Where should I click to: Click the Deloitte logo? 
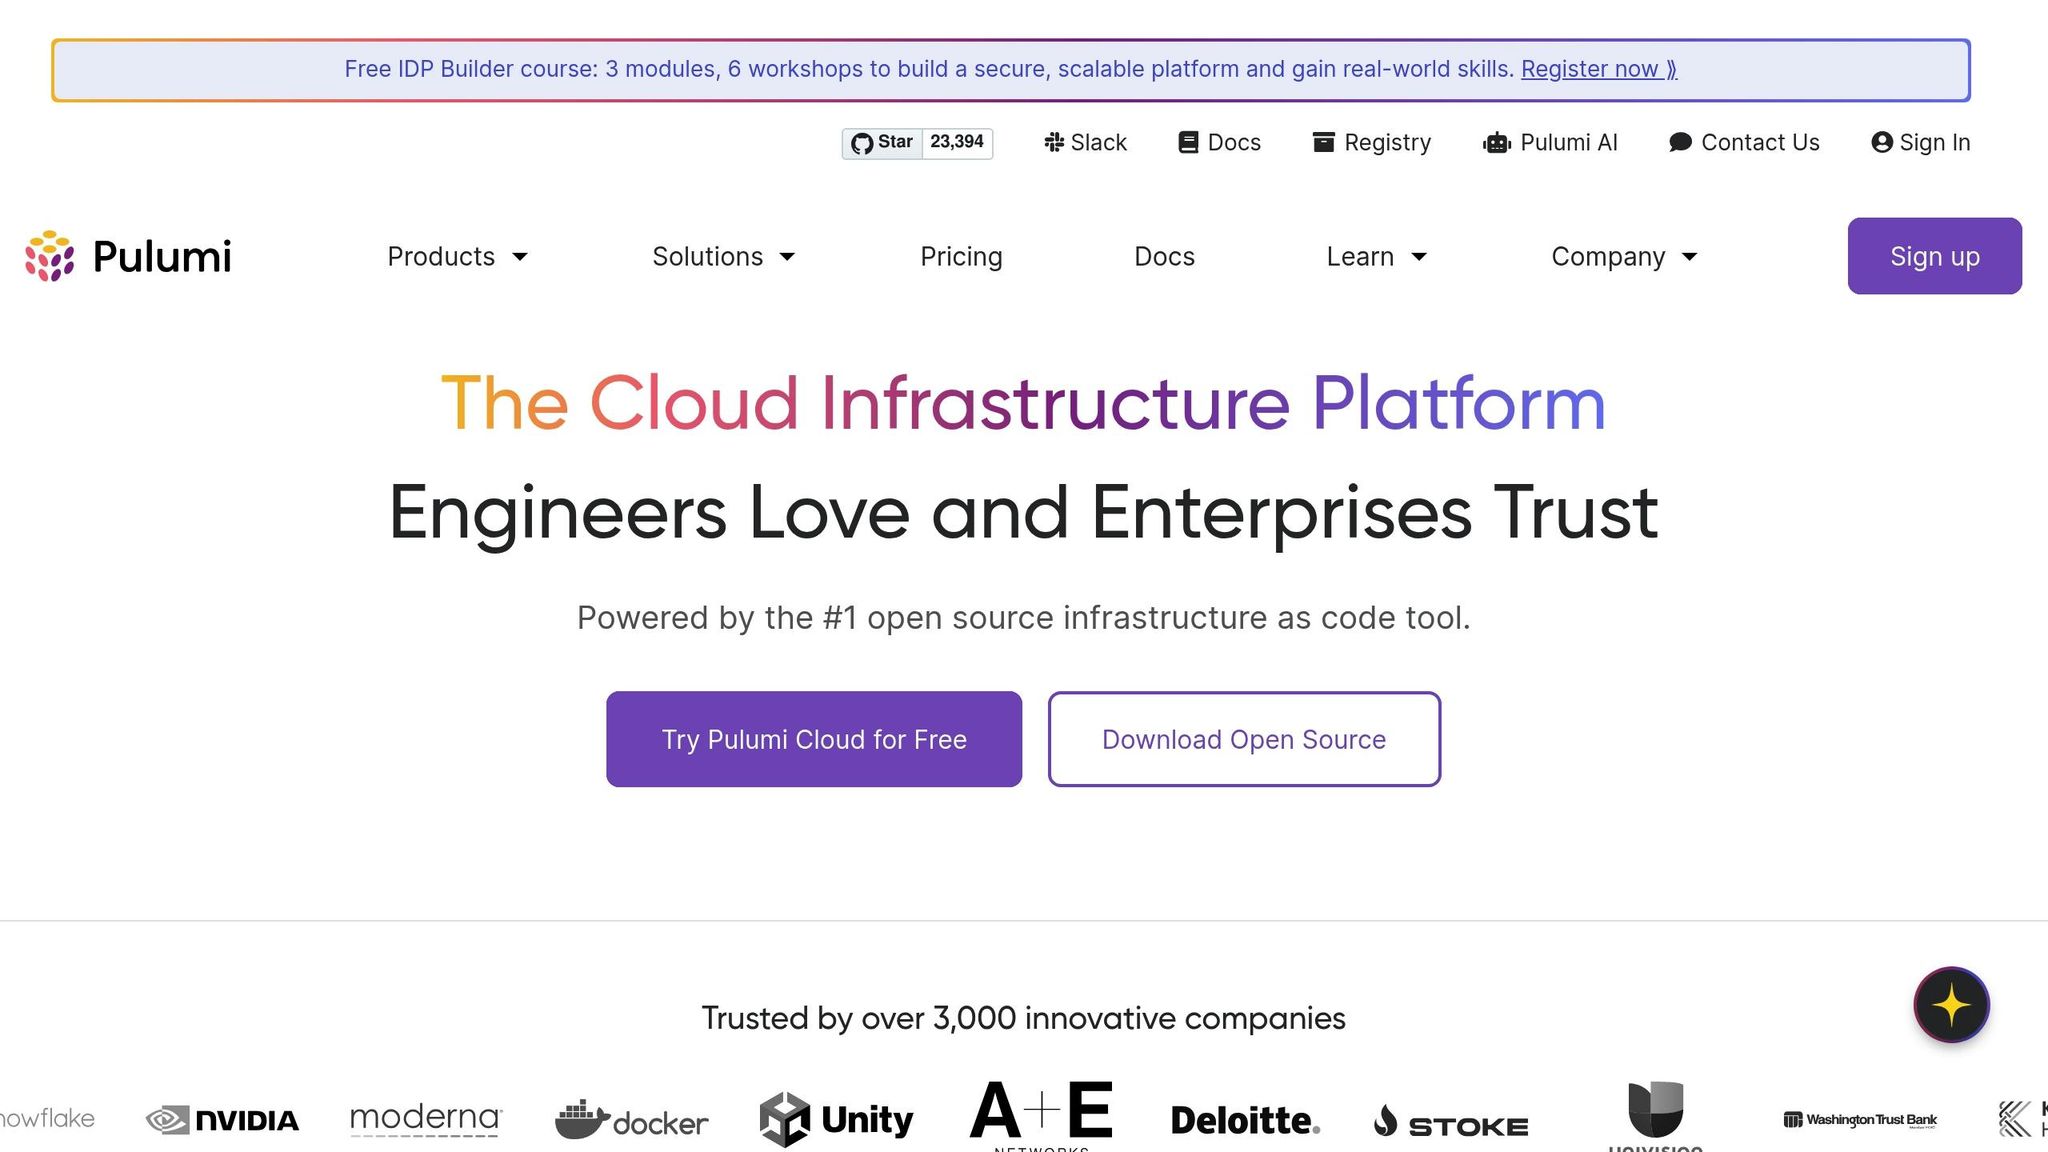[1245, 1120]
